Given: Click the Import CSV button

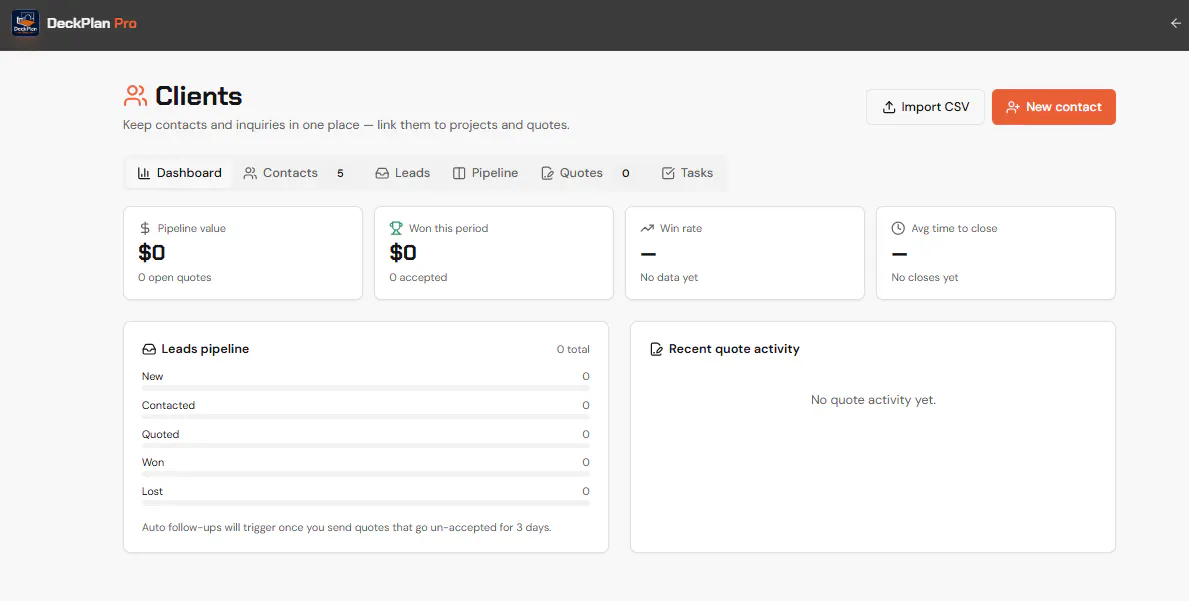Looking at the screenshot, I should point(925,107).
